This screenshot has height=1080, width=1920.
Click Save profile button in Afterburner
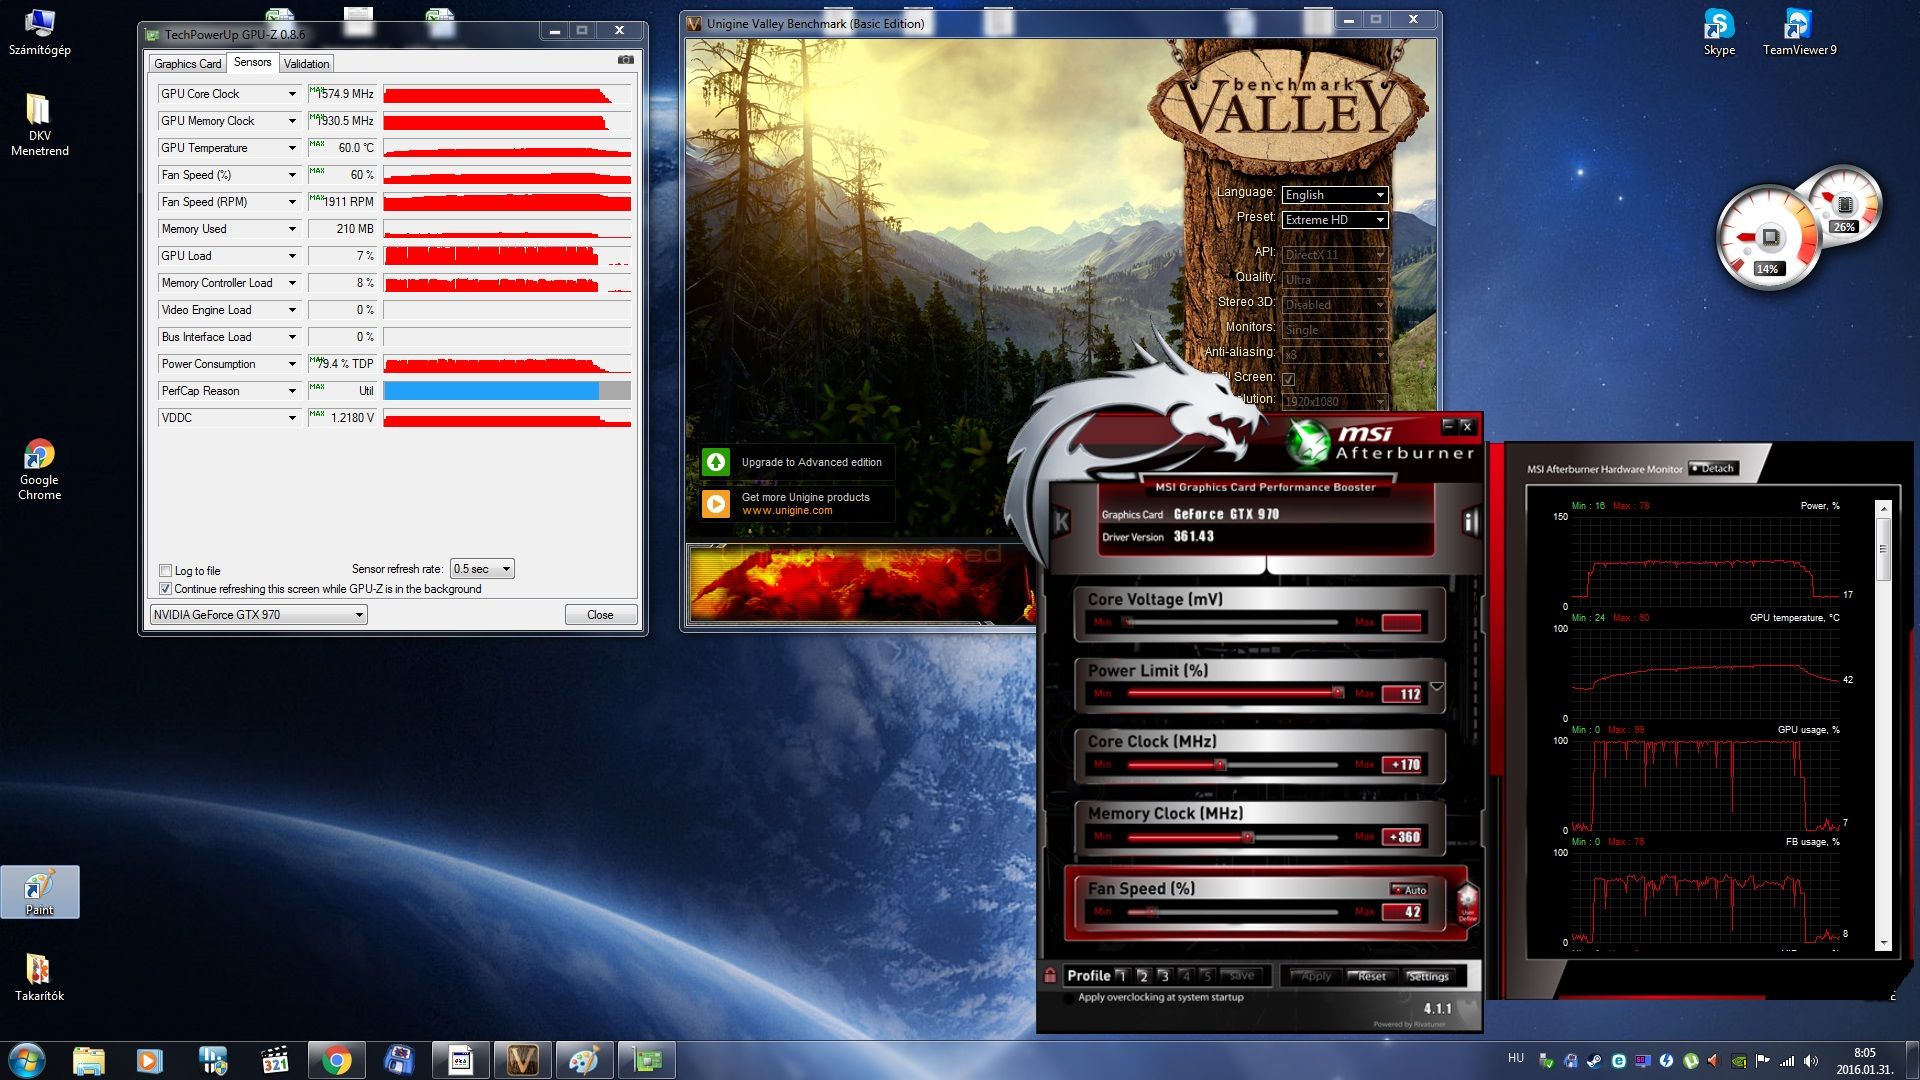(x=1241, y=976)
